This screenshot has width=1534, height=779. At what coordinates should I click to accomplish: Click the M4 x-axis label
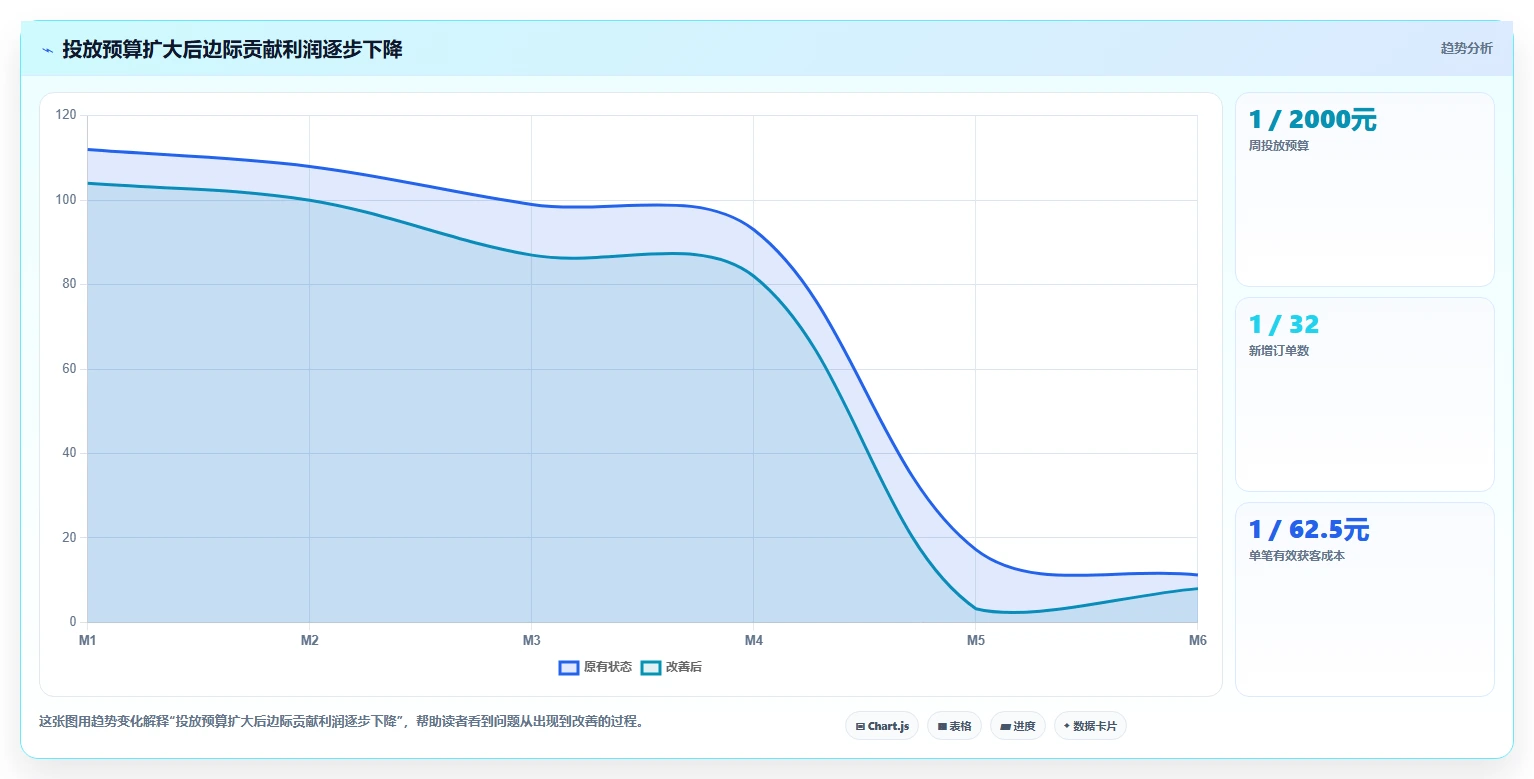tap(753, 640)
